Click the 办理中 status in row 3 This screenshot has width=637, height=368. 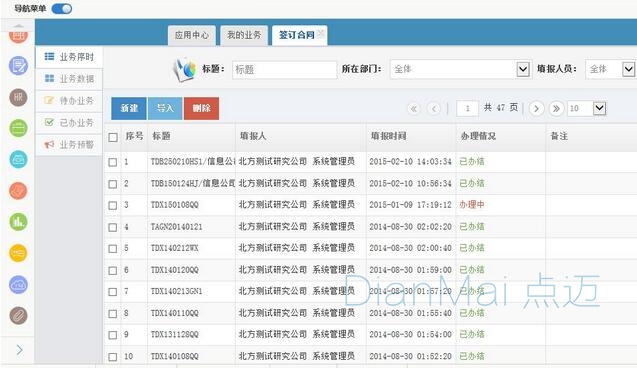(472, 205)
